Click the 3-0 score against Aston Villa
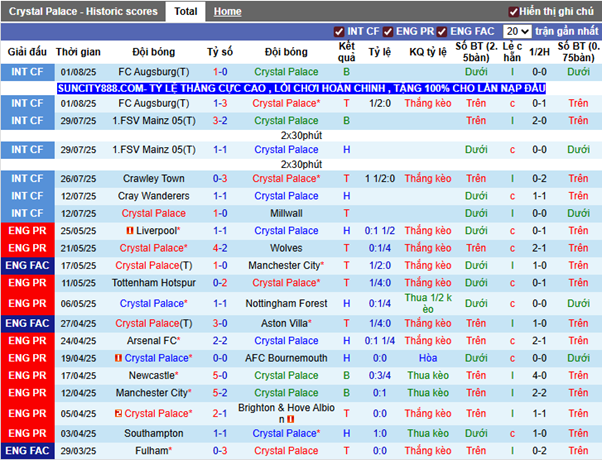 (220, 323)
